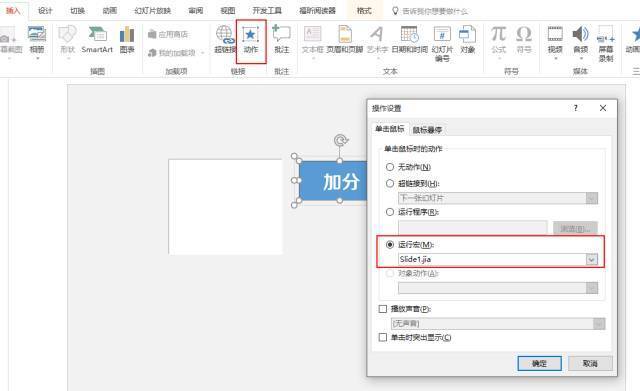The height and width of the screenshot is (391, 640).
Task: Select the 运行程序(R) radio option
Action: click(x=390, y=212)
